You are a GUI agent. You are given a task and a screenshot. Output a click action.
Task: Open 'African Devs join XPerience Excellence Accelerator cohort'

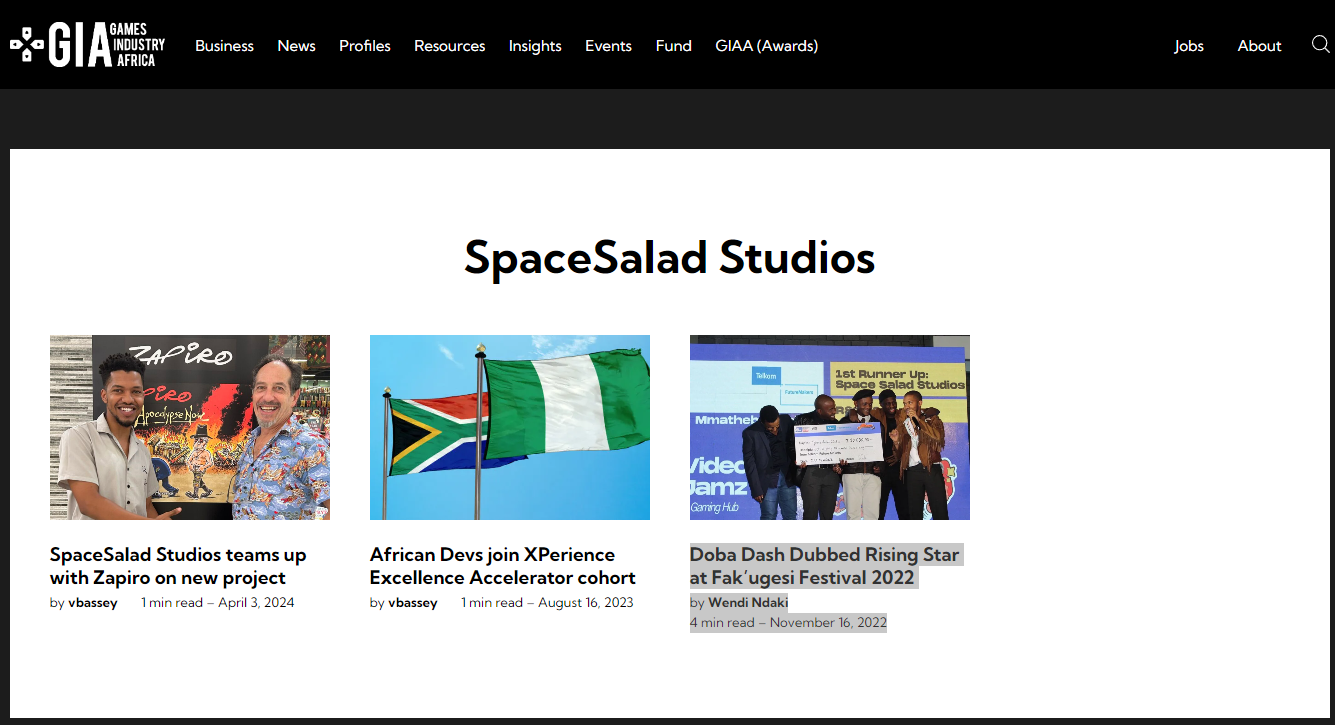502,565
